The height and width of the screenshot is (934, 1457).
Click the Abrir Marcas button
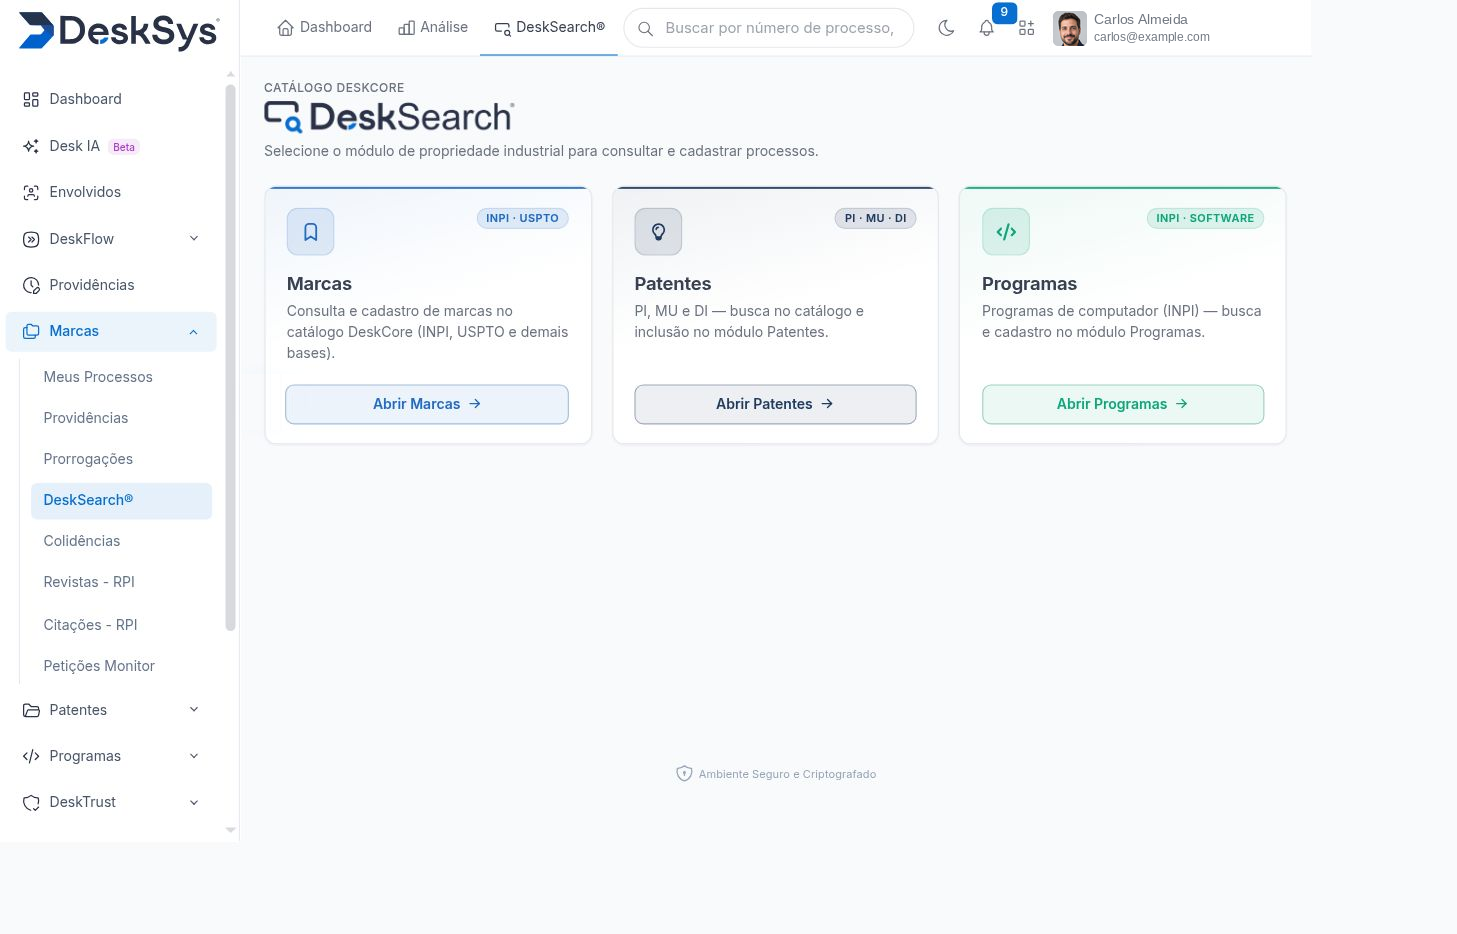[427, 404]
